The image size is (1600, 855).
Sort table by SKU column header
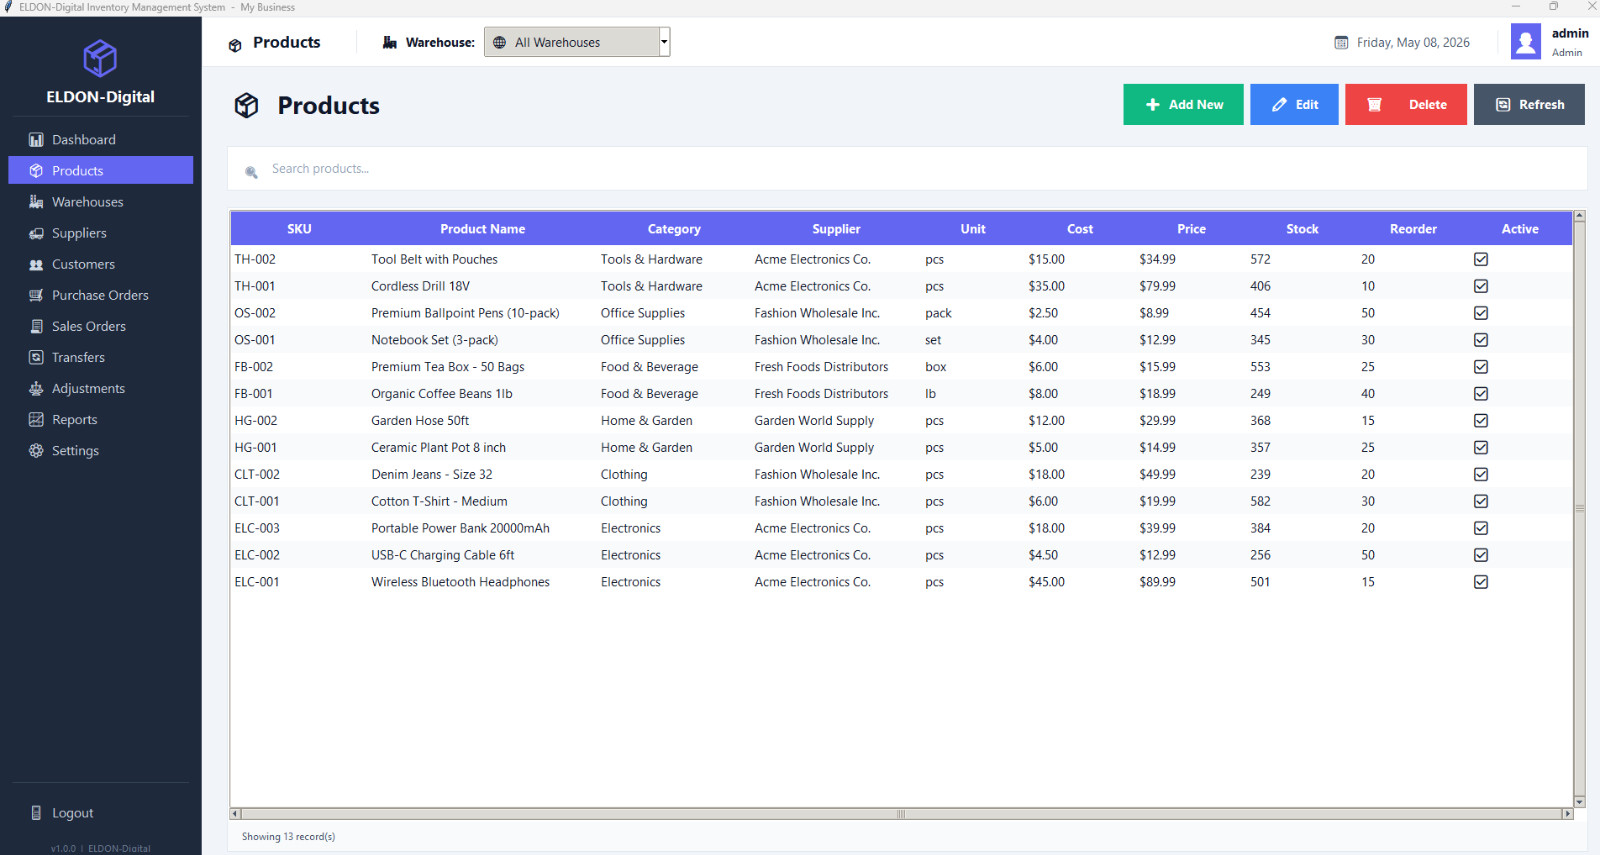pyautogui.click(x=299, y=229)
